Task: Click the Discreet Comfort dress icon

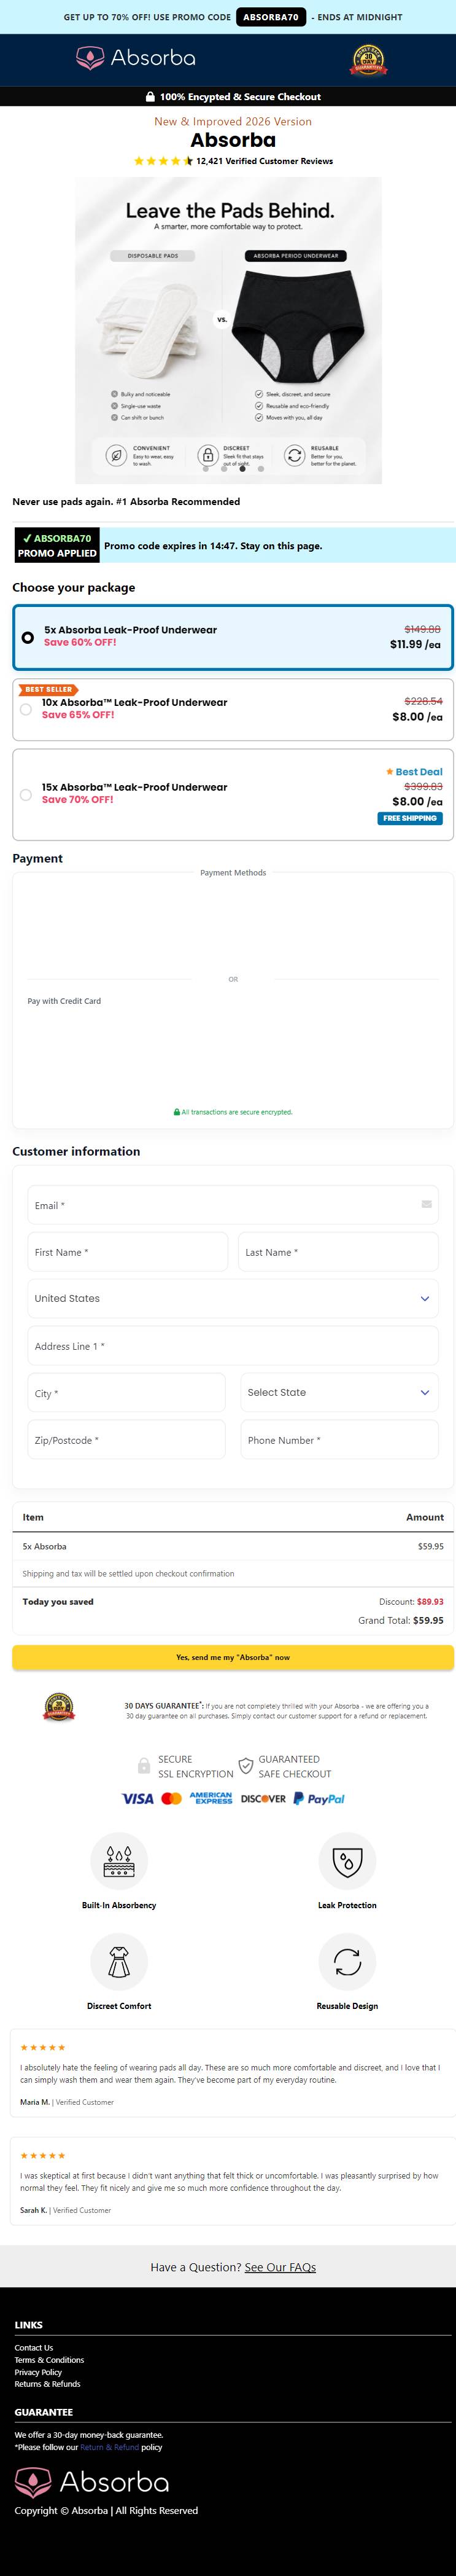Action: pyautogui.click(x=119, y=1961)
